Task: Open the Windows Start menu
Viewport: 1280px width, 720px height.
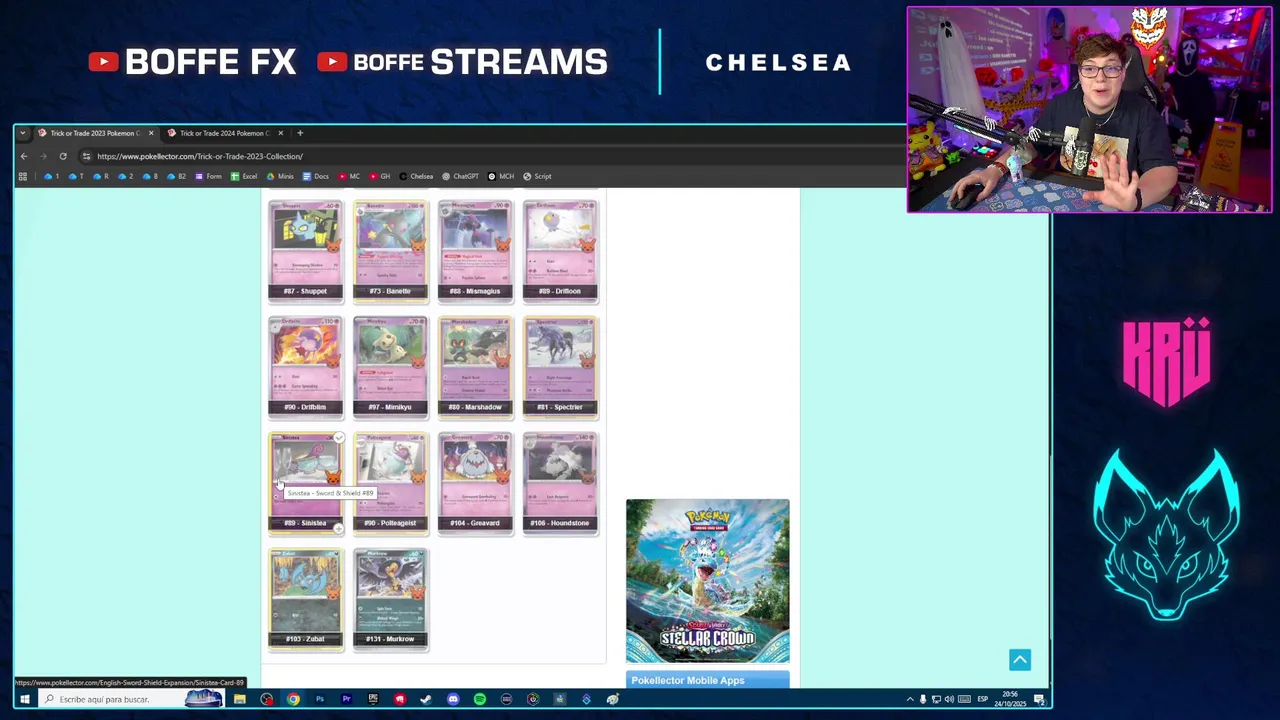Action: [x=24, y=699]
